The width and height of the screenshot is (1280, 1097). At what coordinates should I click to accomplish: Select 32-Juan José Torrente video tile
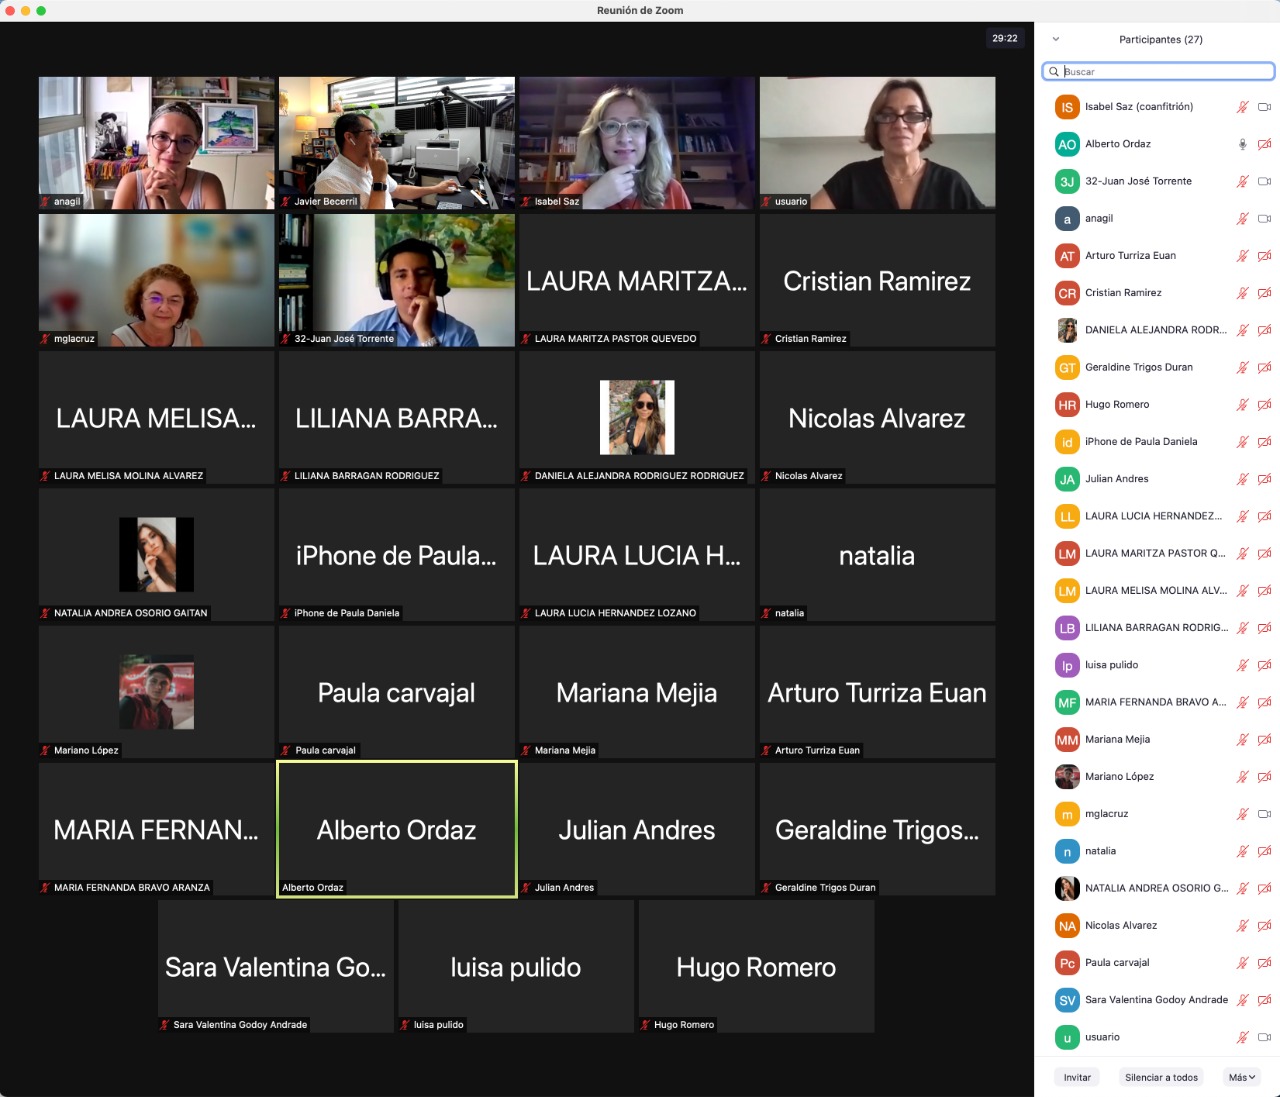pyautogui.click(x=397, y=280)
